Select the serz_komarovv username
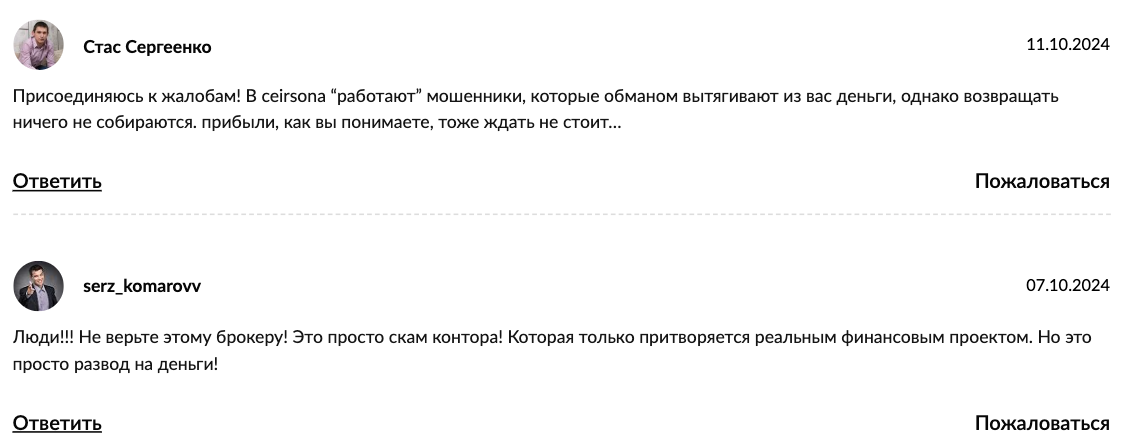Image resolution: width=1122 pixels, height=448 pixels. point(142,286)
